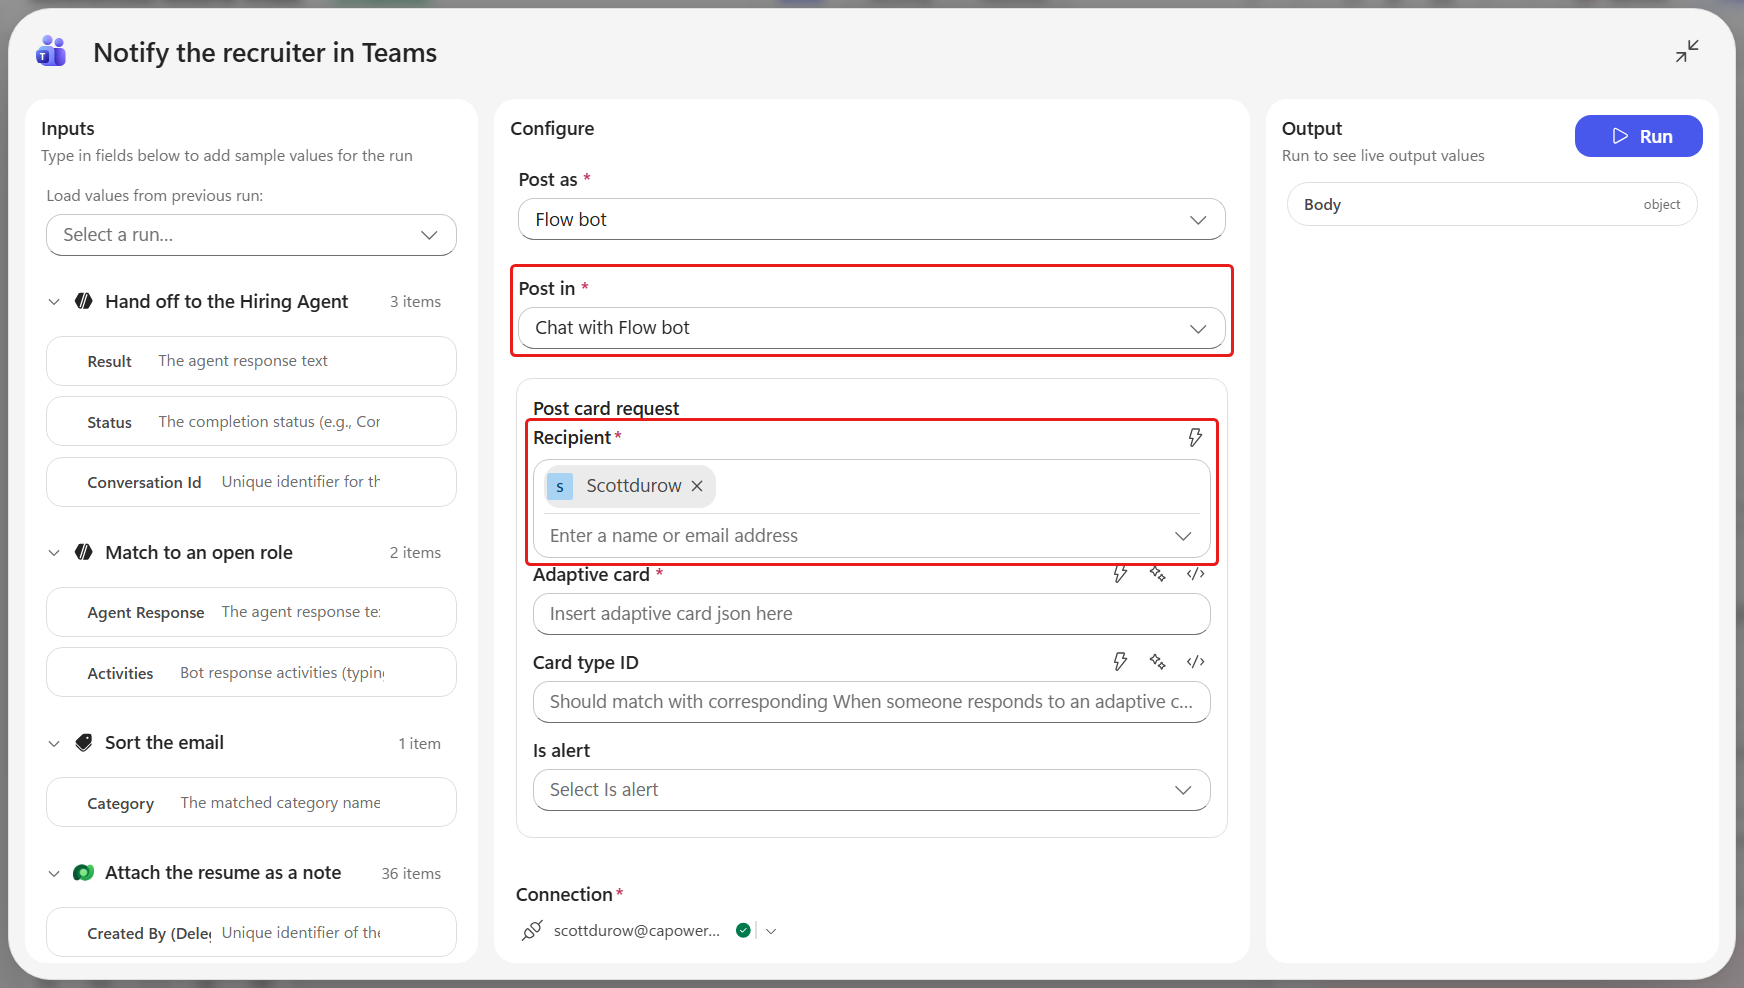Click the '3 items' count label
The height and width of the screenshot is (988, 1744).
[415, 302]
